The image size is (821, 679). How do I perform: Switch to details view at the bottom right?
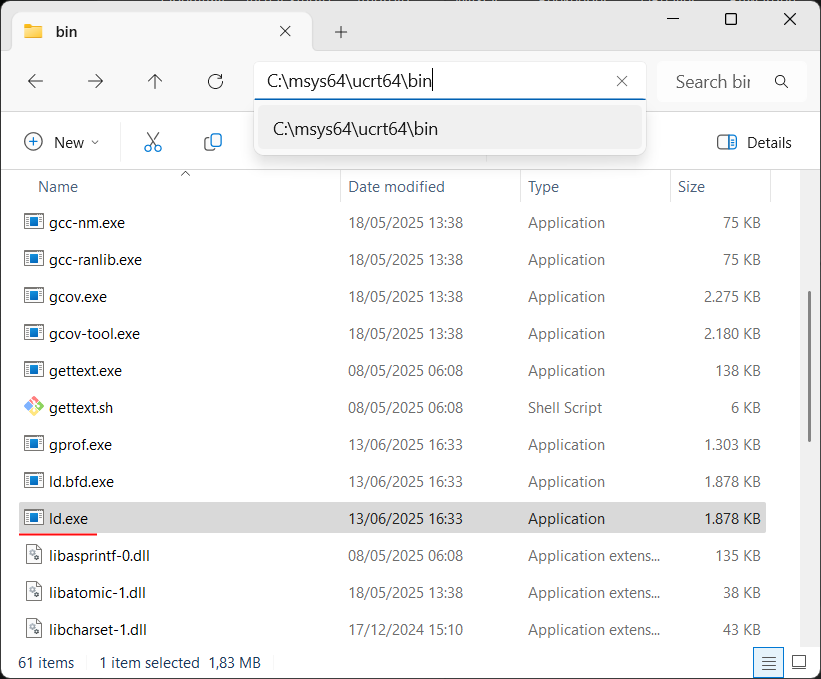click(x=767, y=662)
